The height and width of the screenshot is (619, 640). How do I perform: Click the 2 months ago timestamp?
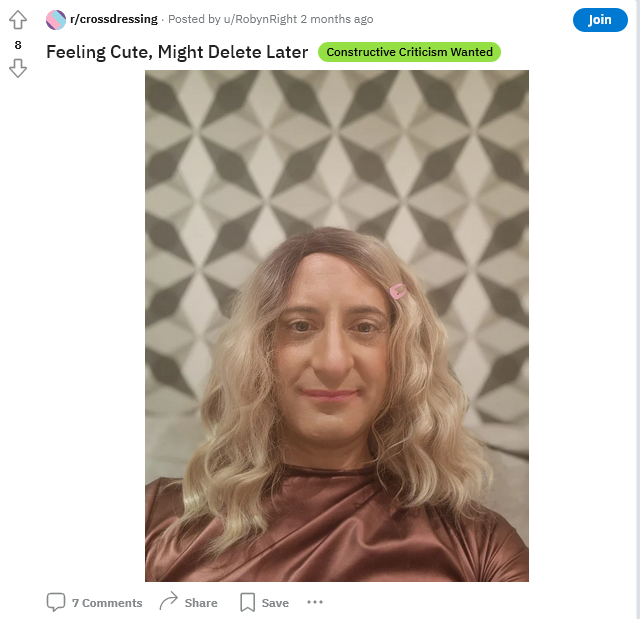point(337,19)
